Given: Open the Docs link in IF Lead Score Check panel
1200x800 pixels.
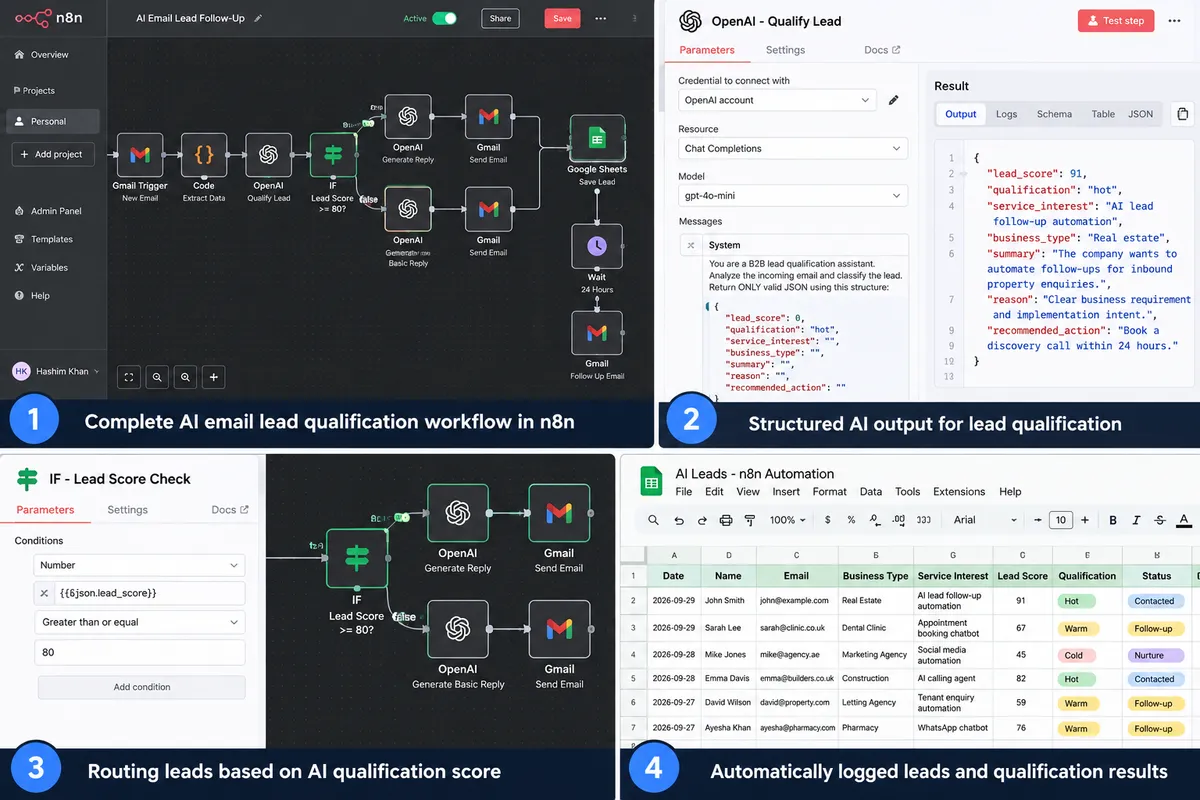Looking at the screenshot, I should (x=230, y=510).
